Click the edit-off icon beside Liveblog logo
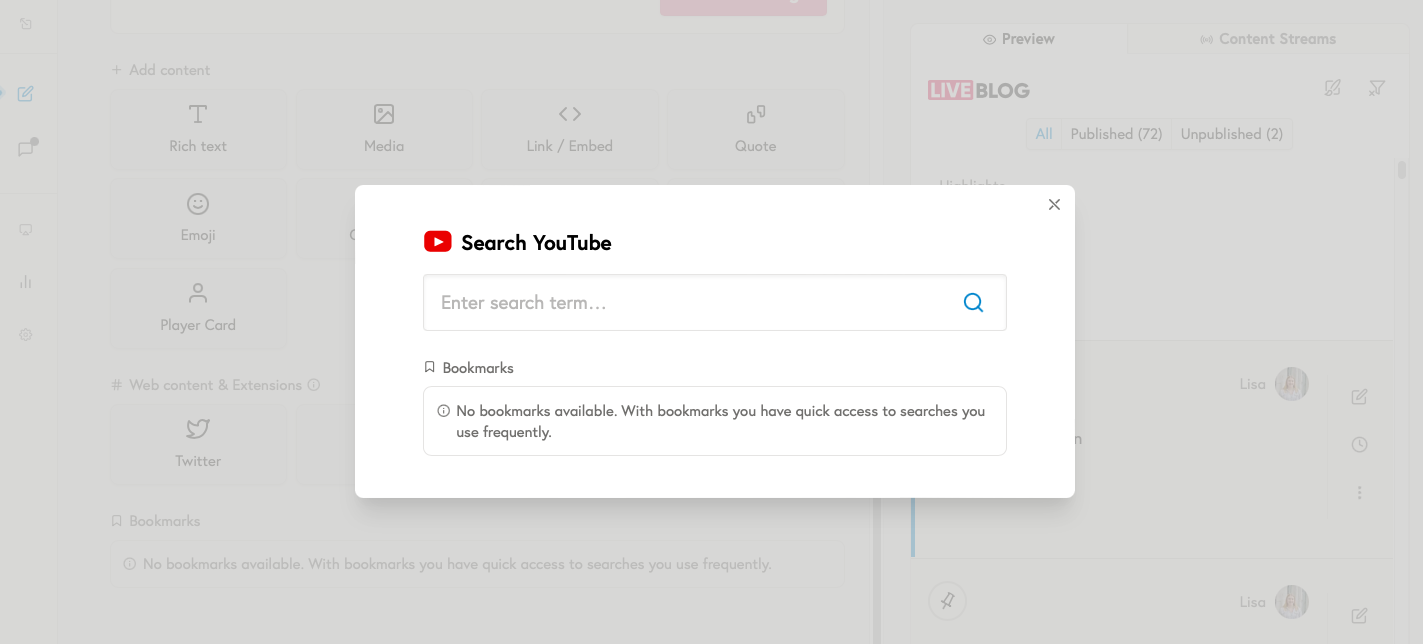 point(1332,88)
